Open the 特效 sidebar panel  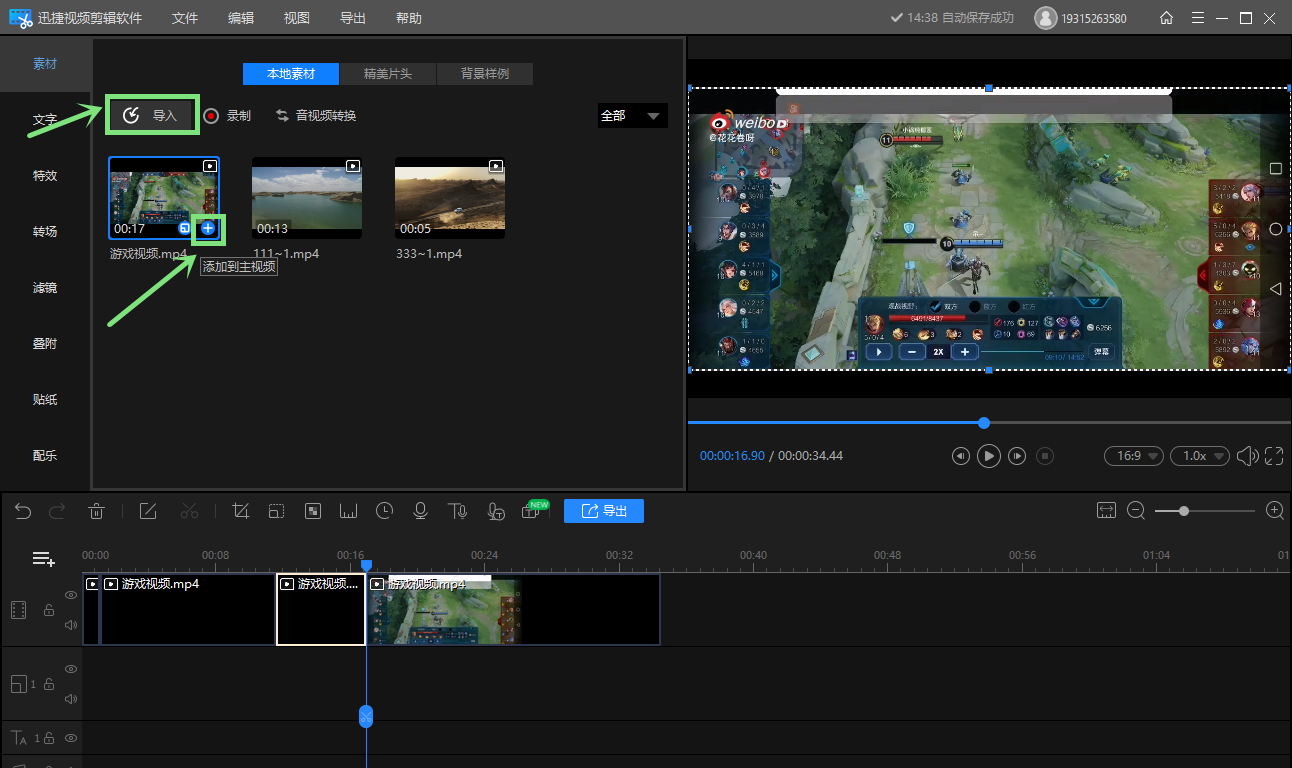(45, 176)
